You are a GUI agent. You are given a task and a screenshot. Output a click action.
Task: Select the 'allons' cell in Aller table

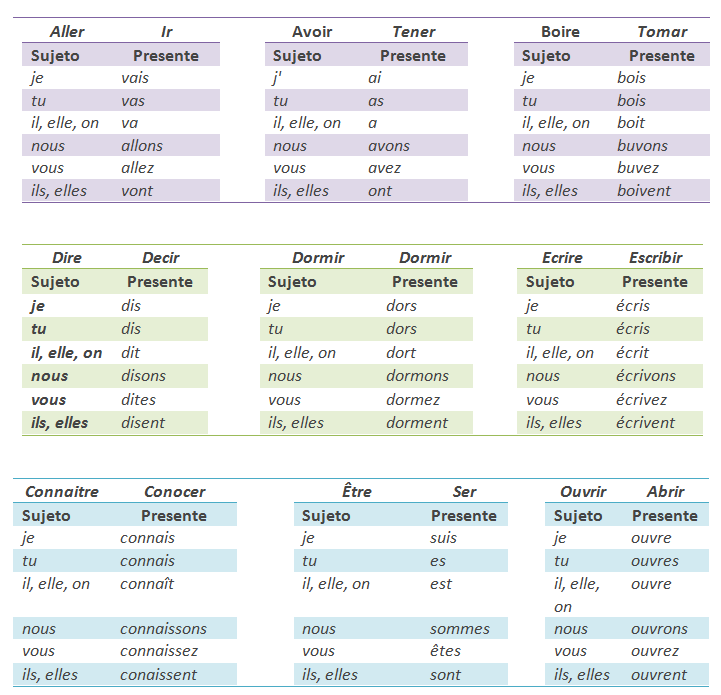pos(142,146)
